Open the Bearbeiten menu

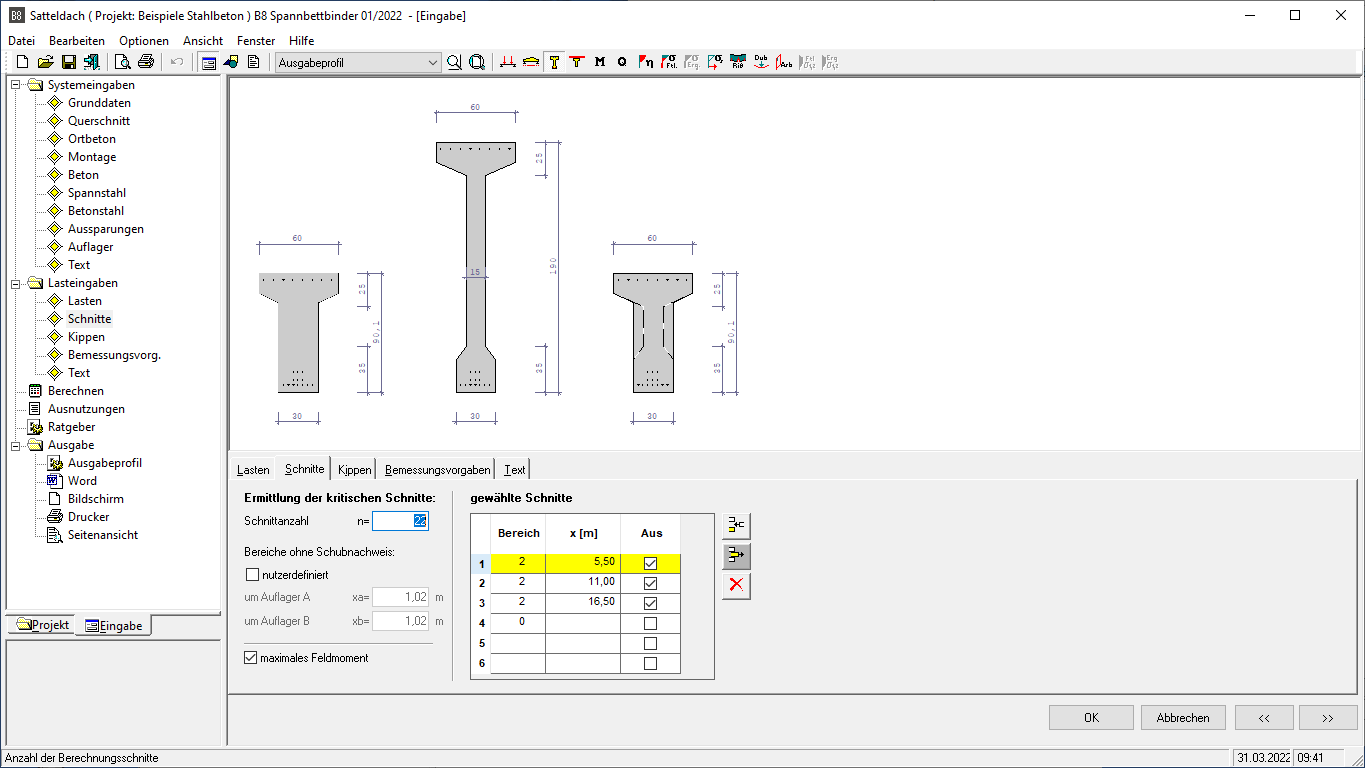coord(77,41)
